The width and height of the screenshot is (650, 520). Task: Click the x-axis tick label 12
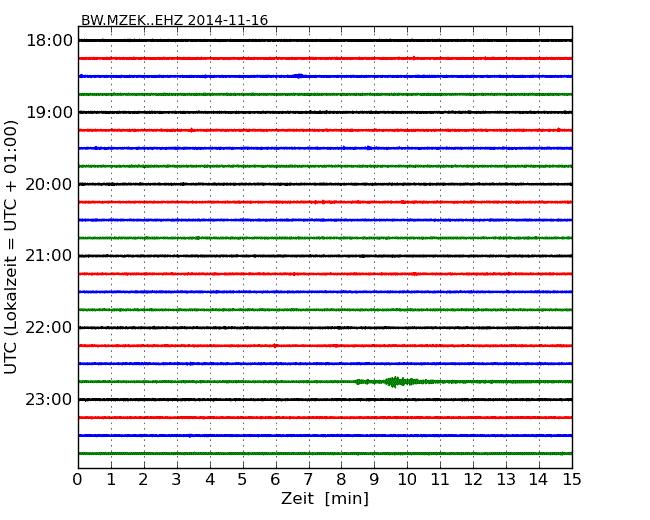(x=473, y=479)
